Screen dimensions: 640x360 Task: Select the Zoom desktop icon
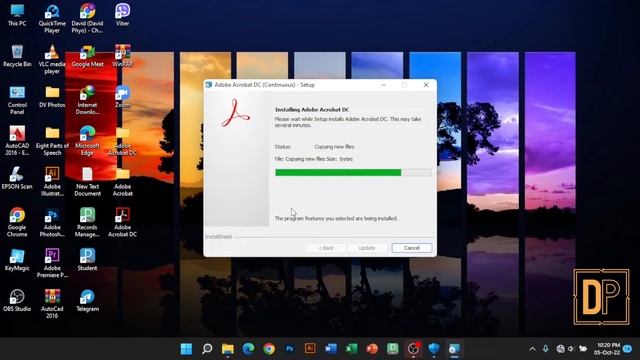click(122, 97)
